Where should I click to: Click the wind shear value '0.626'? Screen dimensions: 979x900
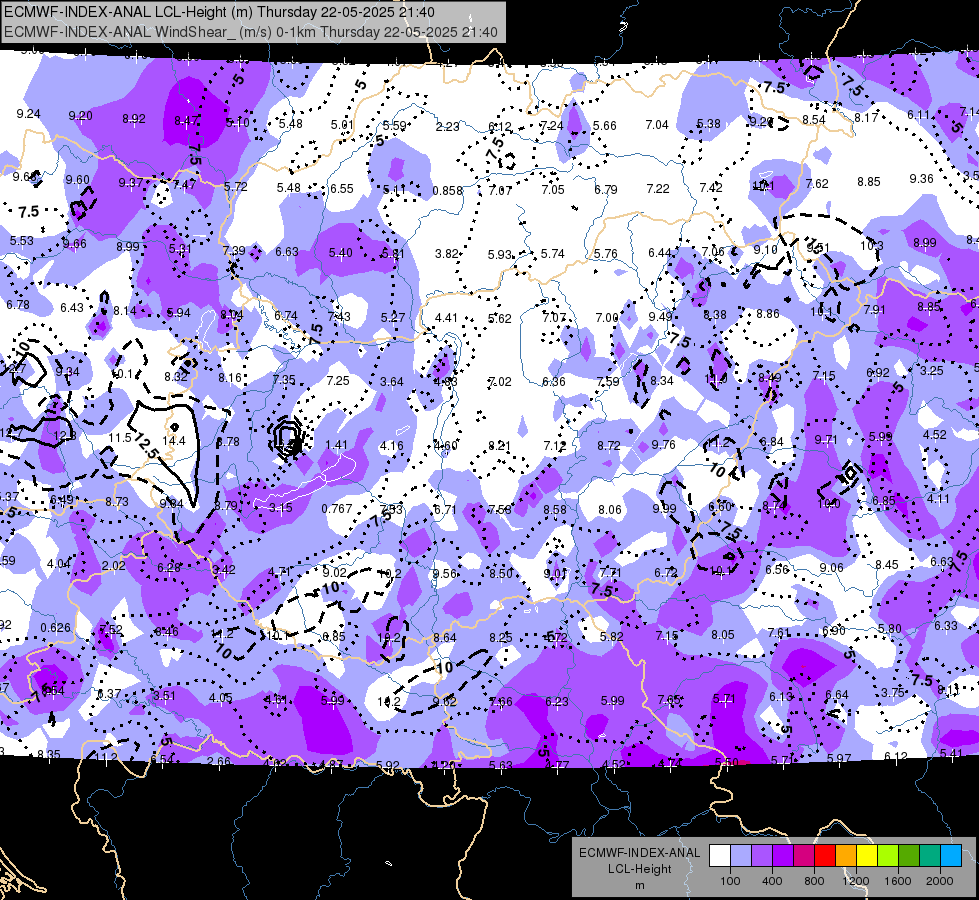(56, 628)
